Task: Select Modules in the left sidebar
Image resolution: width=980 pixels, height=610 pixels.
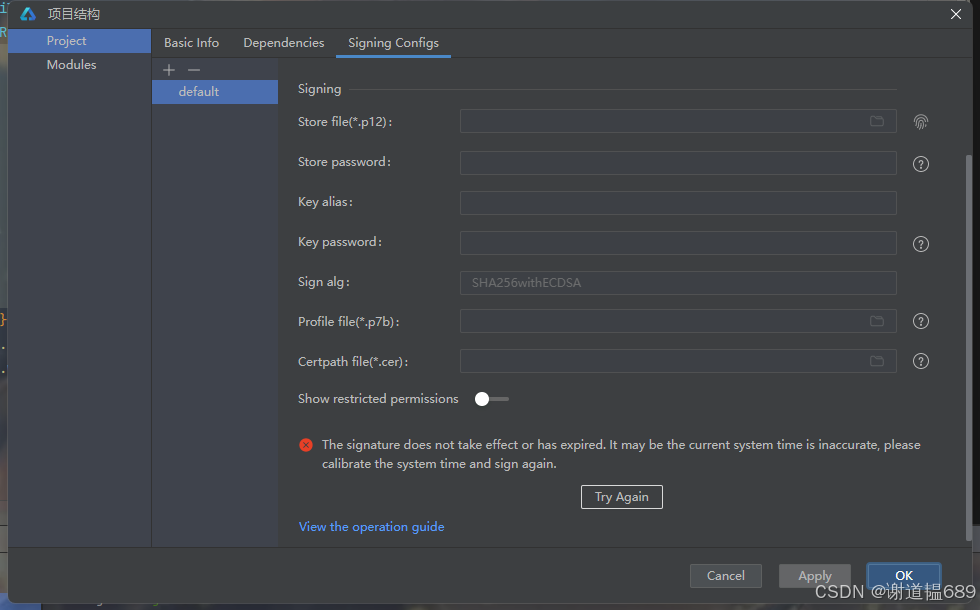Action: pyautogui.click(x=71, y=65)
